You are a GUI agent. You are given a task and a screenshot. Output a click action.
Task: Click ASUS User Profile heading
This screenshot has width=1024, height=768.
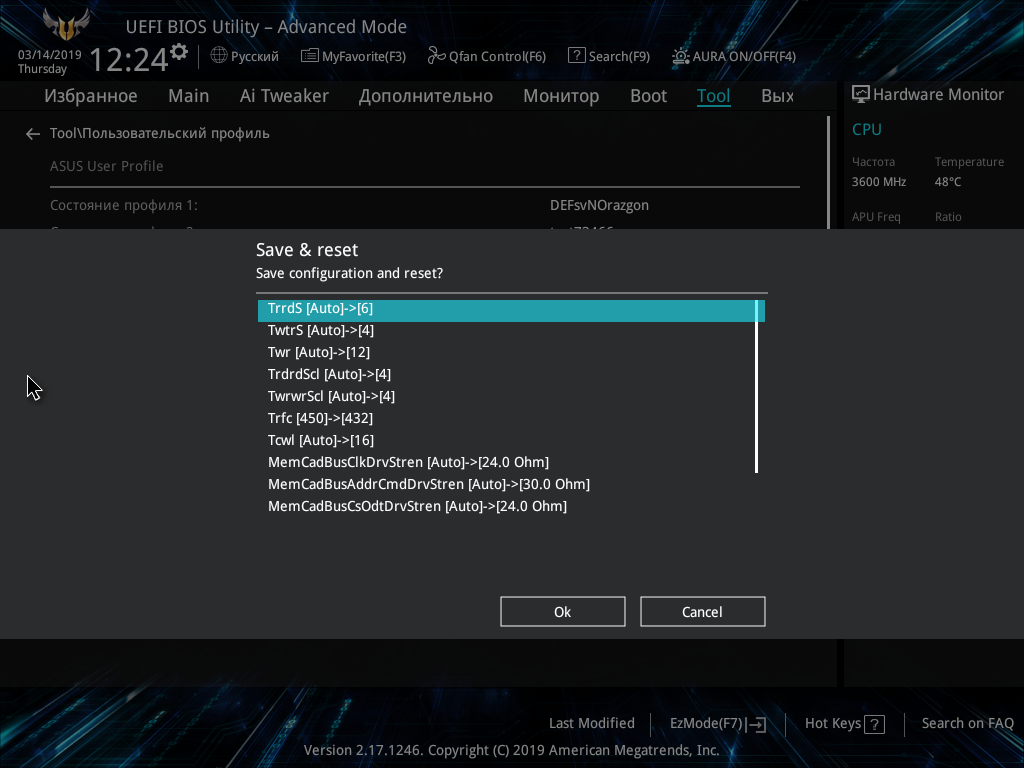coord(106,167)
